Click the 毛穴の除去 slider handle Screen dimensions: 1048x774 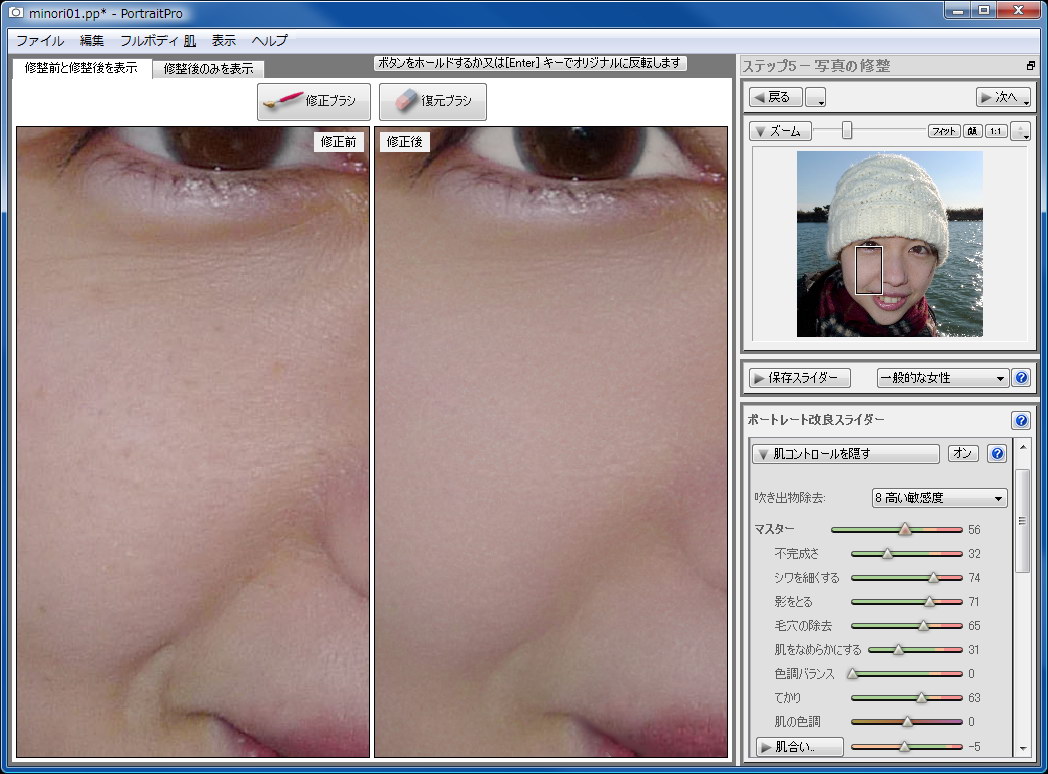click(x=923, y=626)
